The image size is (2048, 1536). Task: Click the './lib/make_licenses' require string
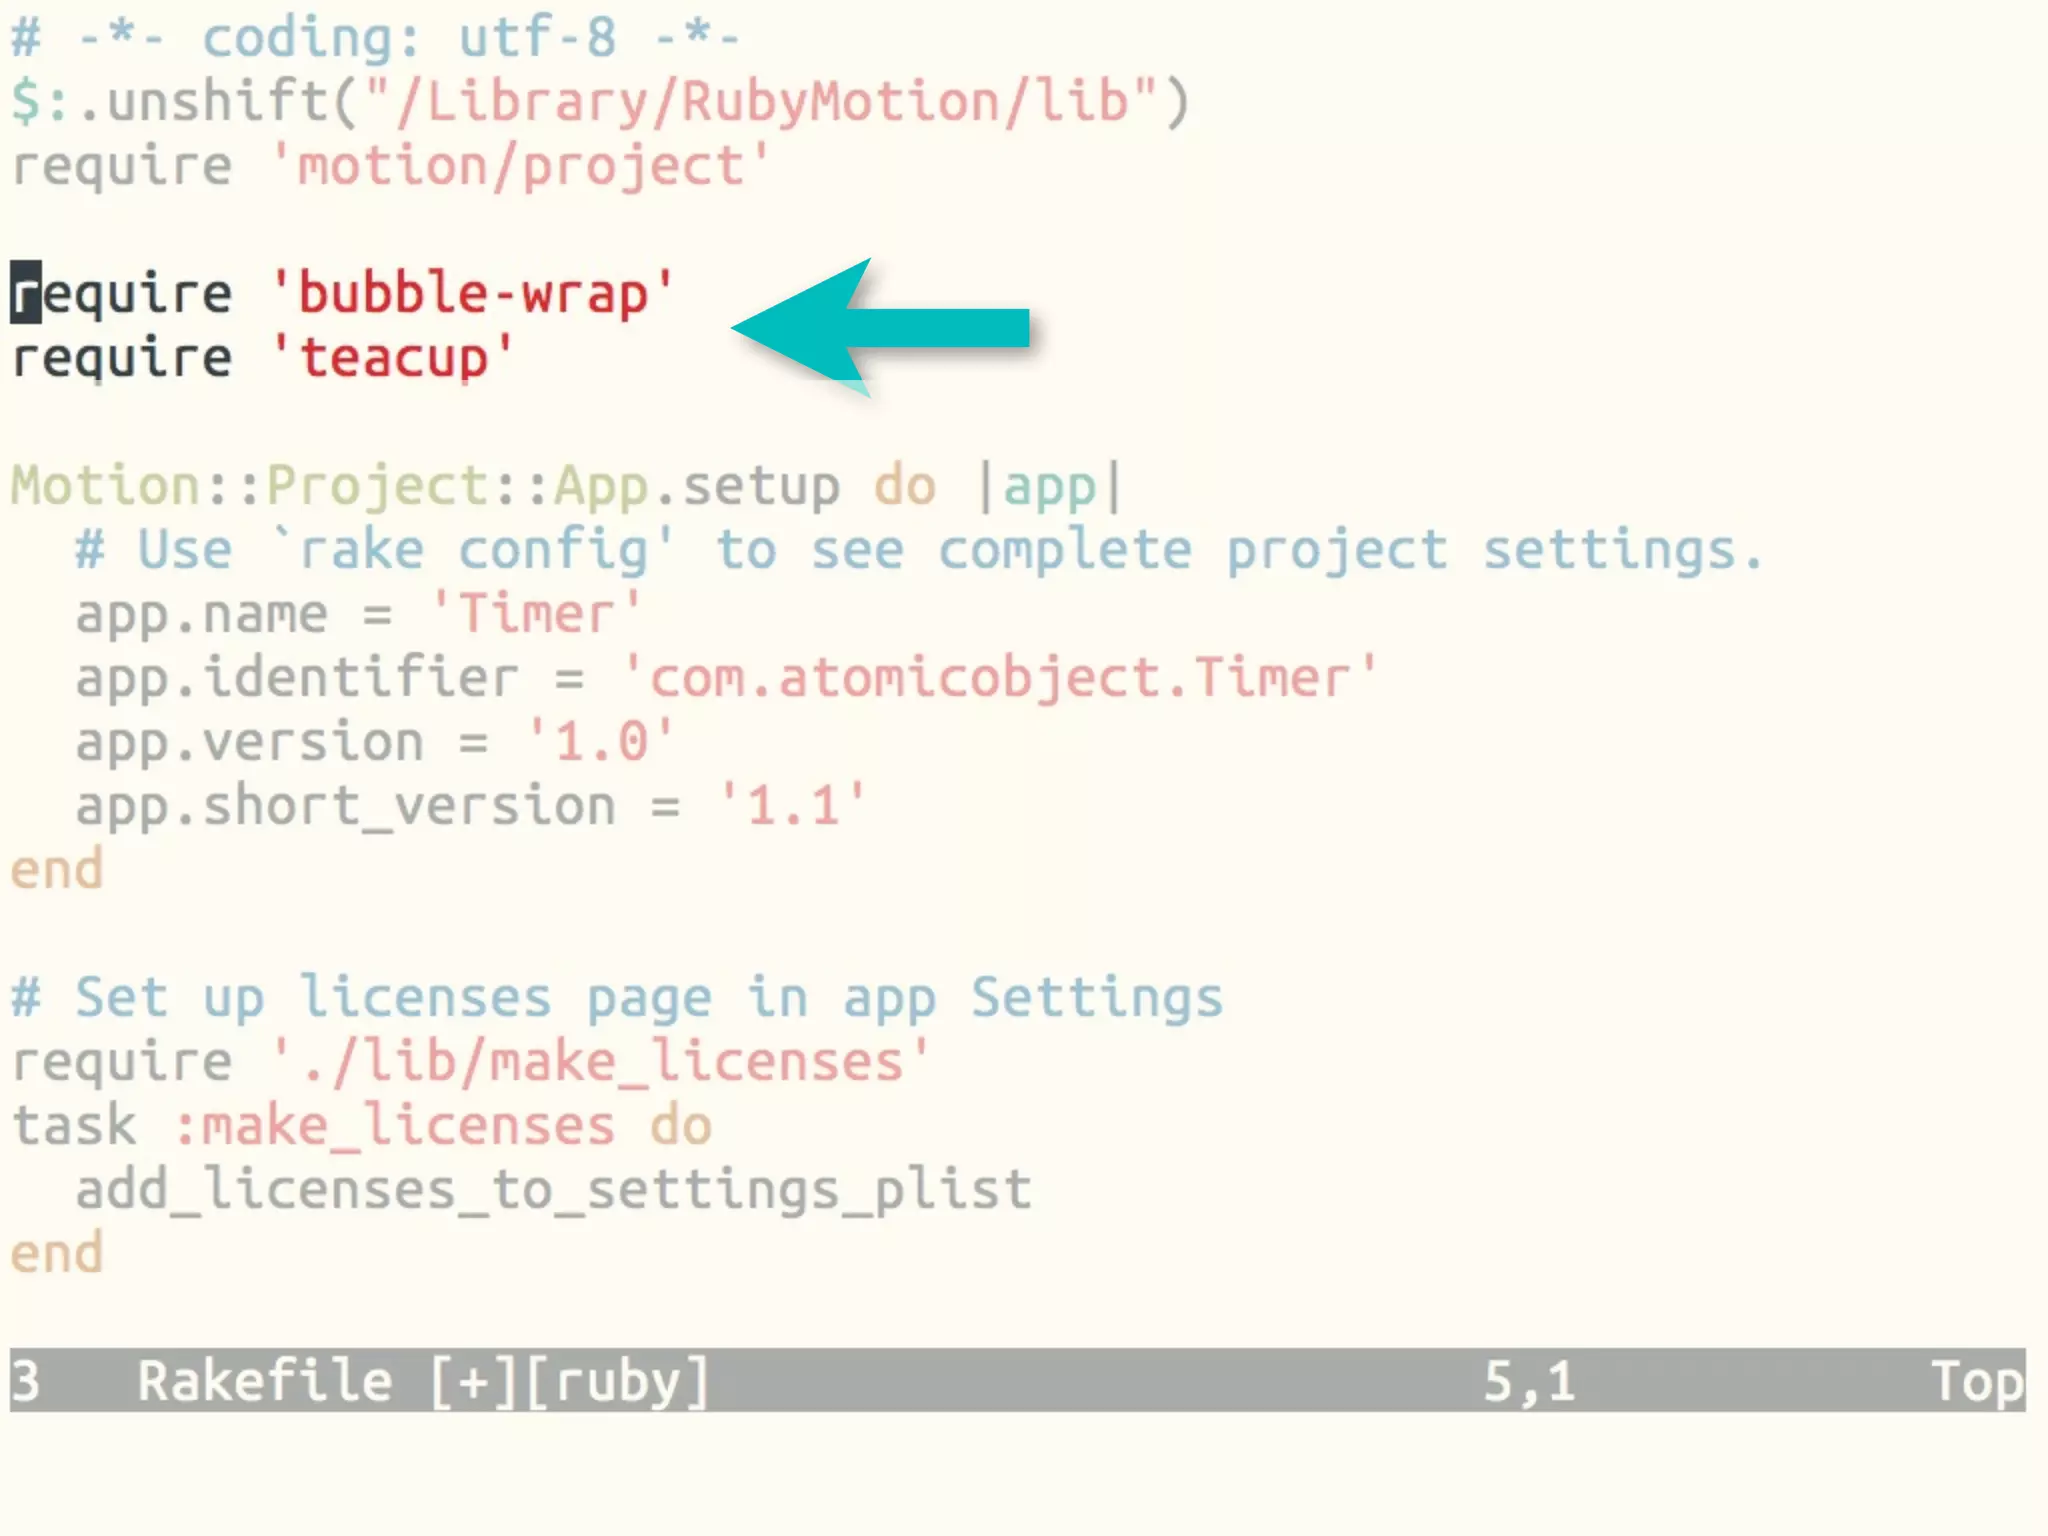pos(600,1061)
